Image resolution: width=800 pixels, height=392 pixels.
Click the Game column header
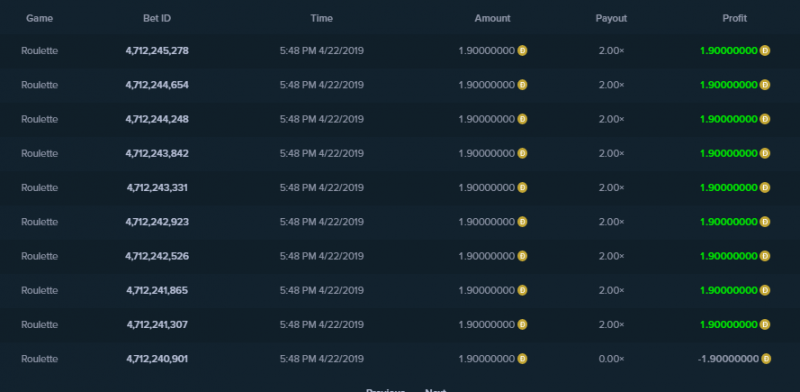pos(39,18)
